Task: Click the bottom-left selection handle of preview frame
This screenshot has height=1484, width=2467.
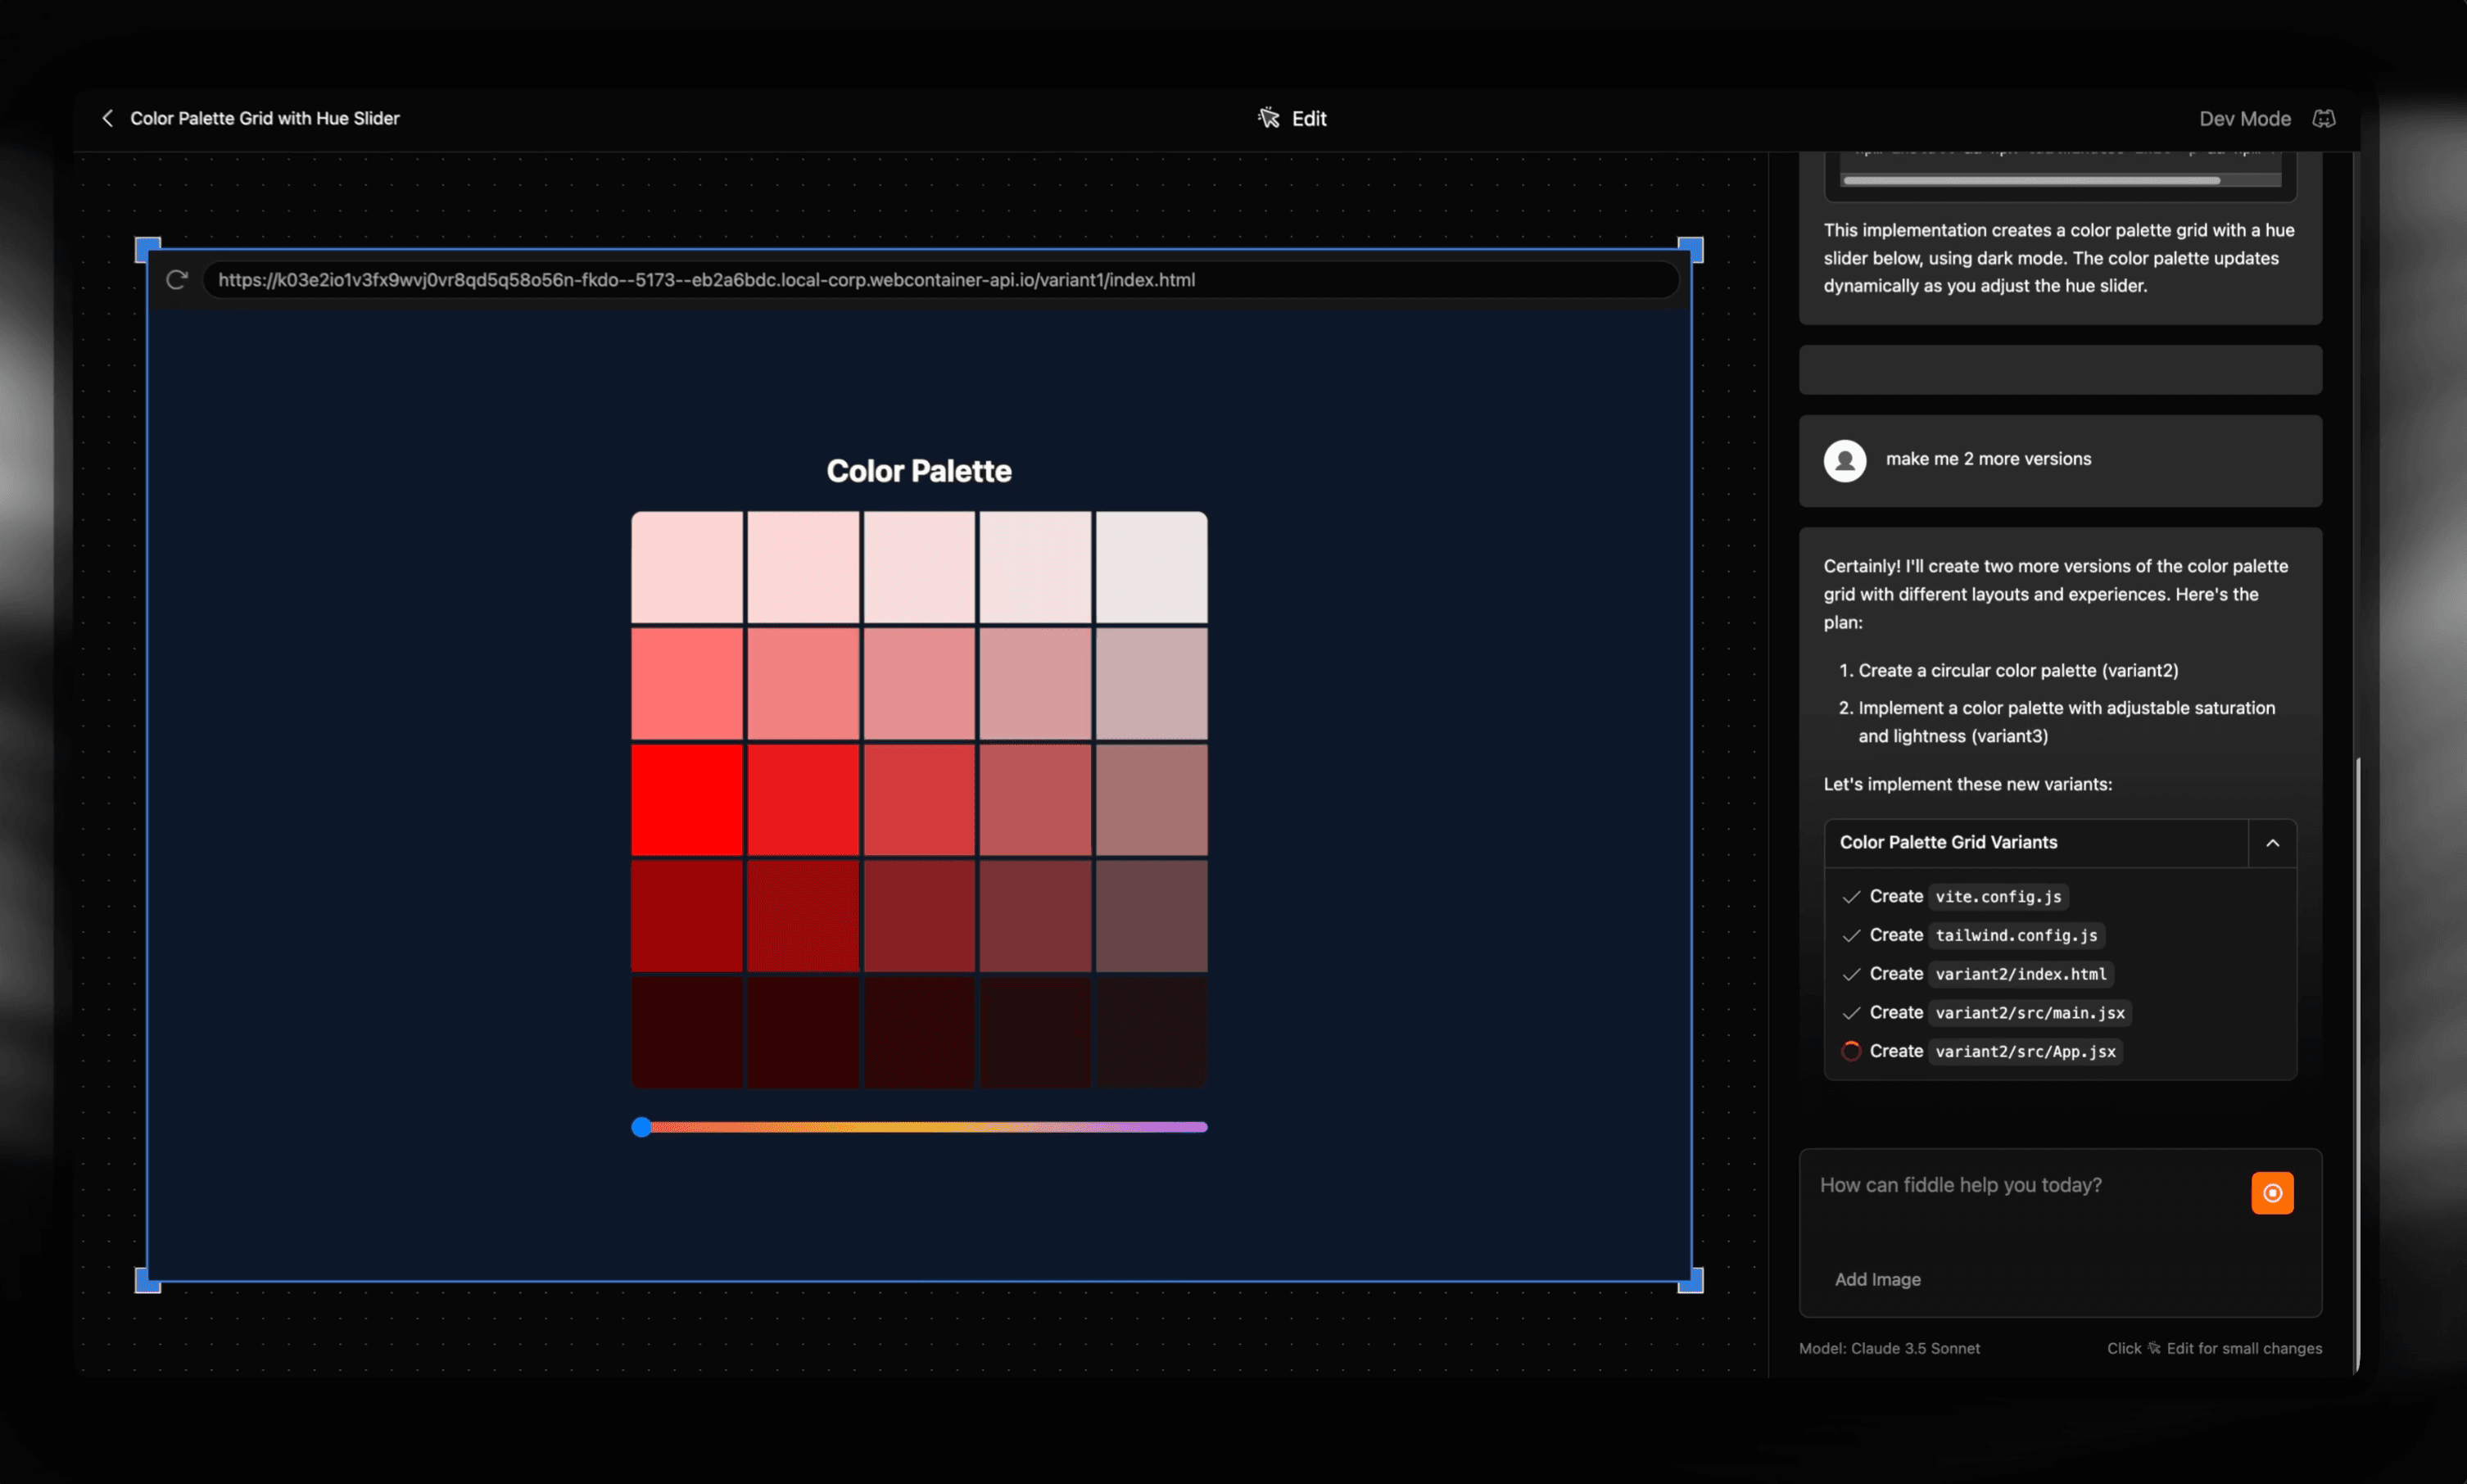Action: [147, 1280]
